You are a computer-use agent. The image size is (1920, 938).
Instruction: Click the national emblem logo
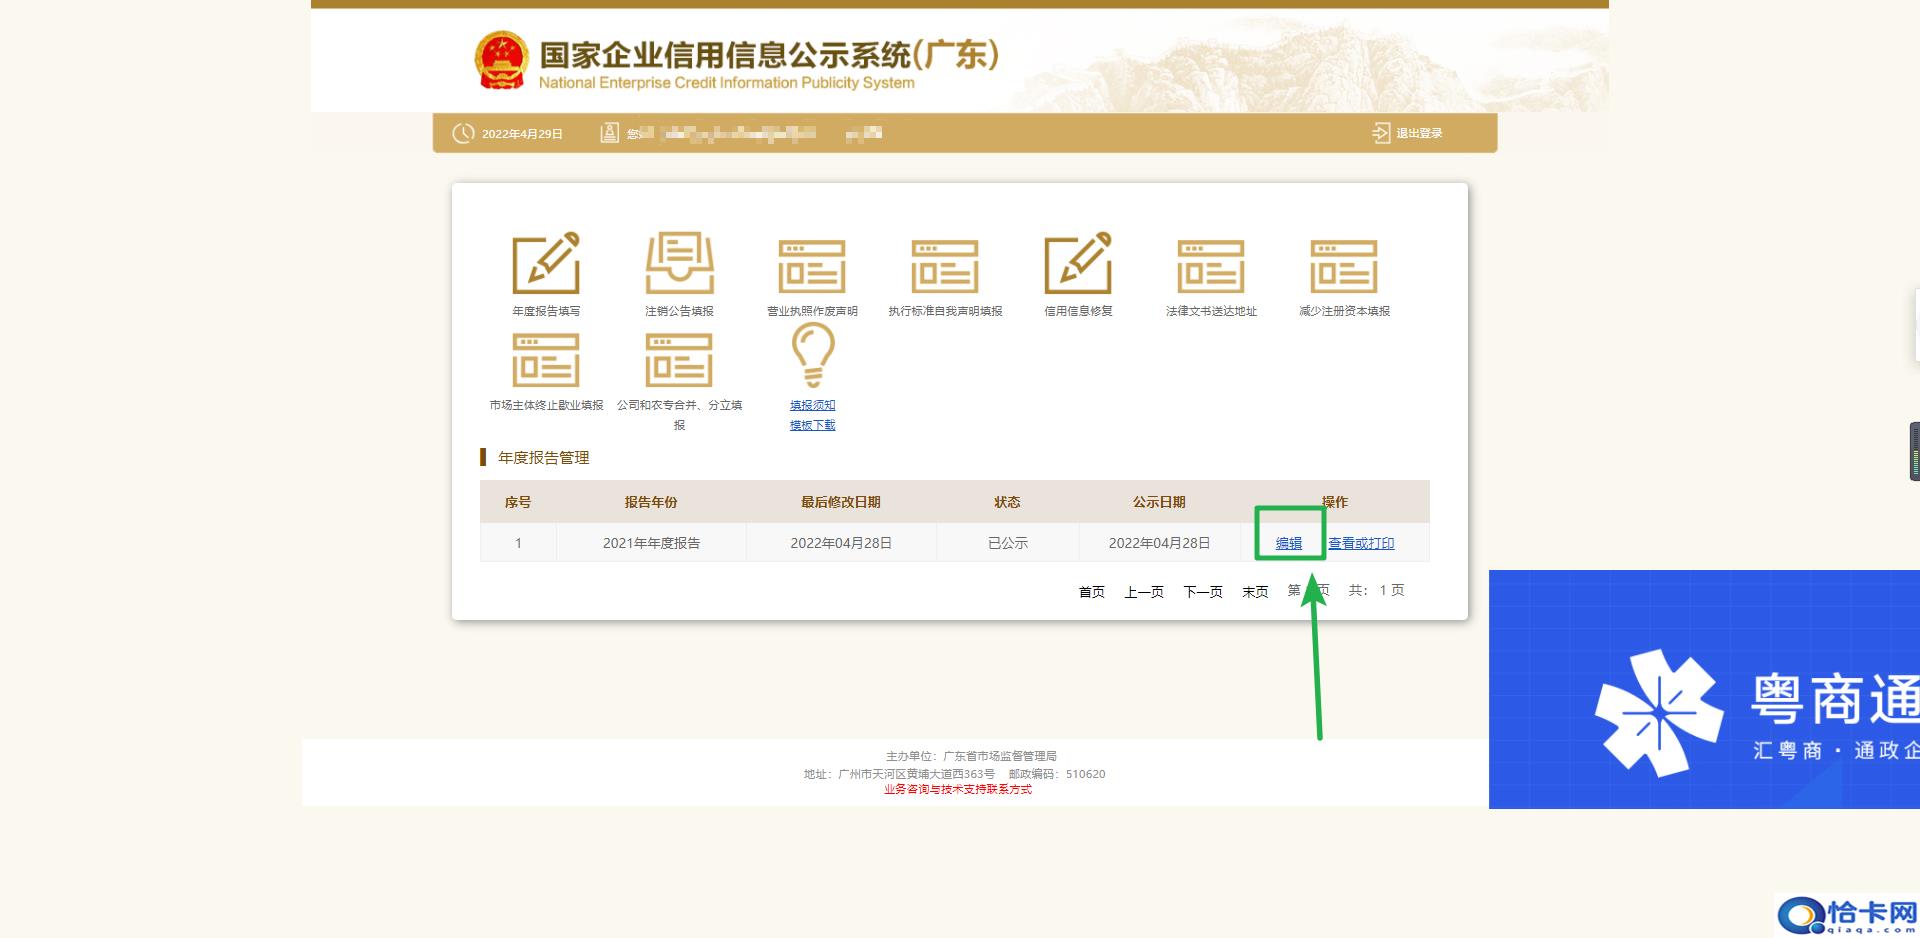[499, 58]
